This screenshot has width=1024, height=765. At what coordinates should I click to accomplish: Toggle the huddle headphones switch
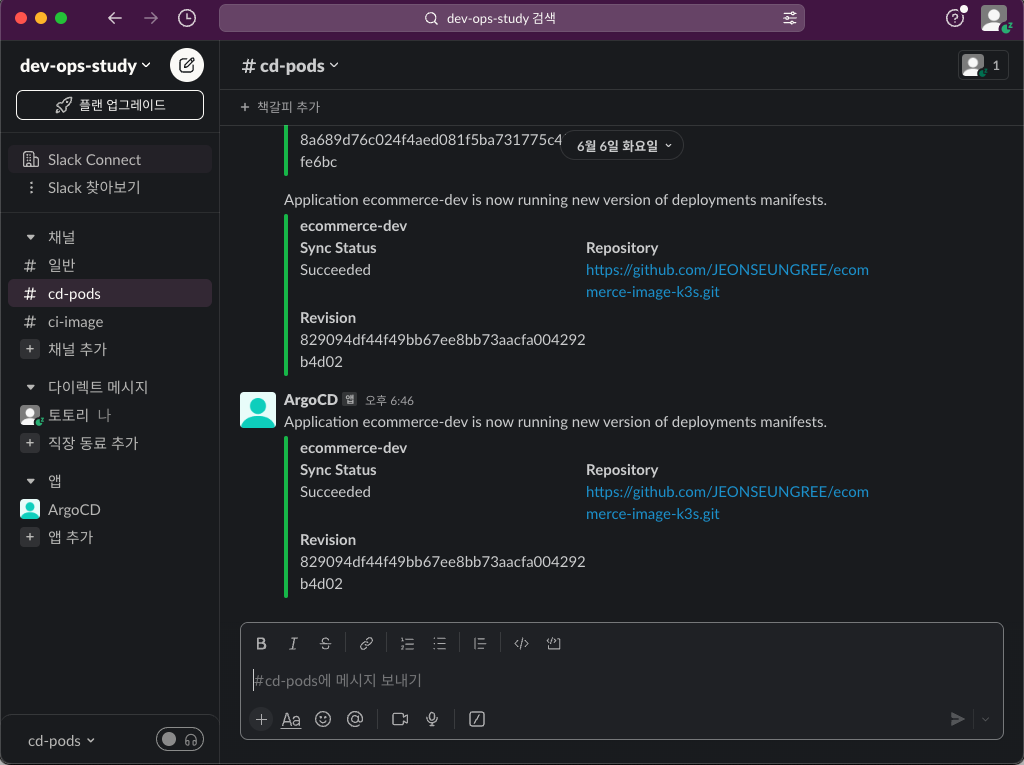coord(180,740)
